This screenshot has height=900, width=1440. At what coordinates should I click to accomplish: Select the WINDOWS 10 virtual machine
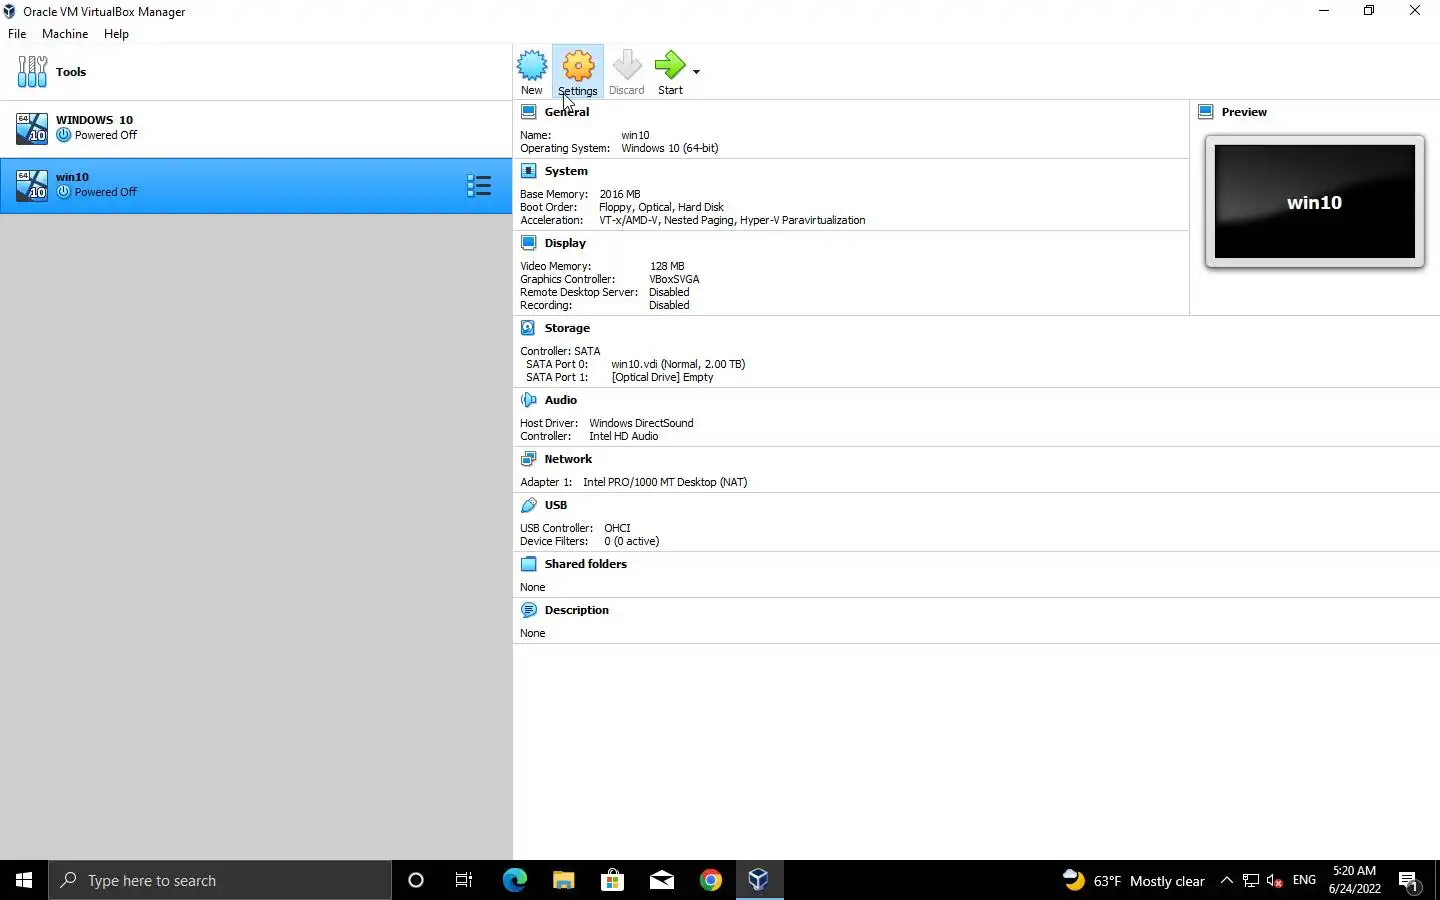click(x=256, y=128)
